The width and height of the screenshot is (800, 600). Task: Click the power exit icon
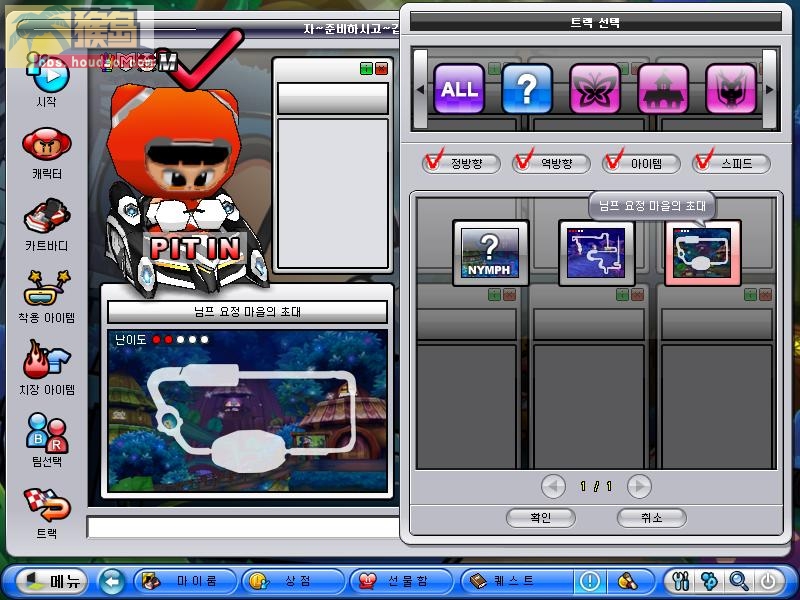768,581
